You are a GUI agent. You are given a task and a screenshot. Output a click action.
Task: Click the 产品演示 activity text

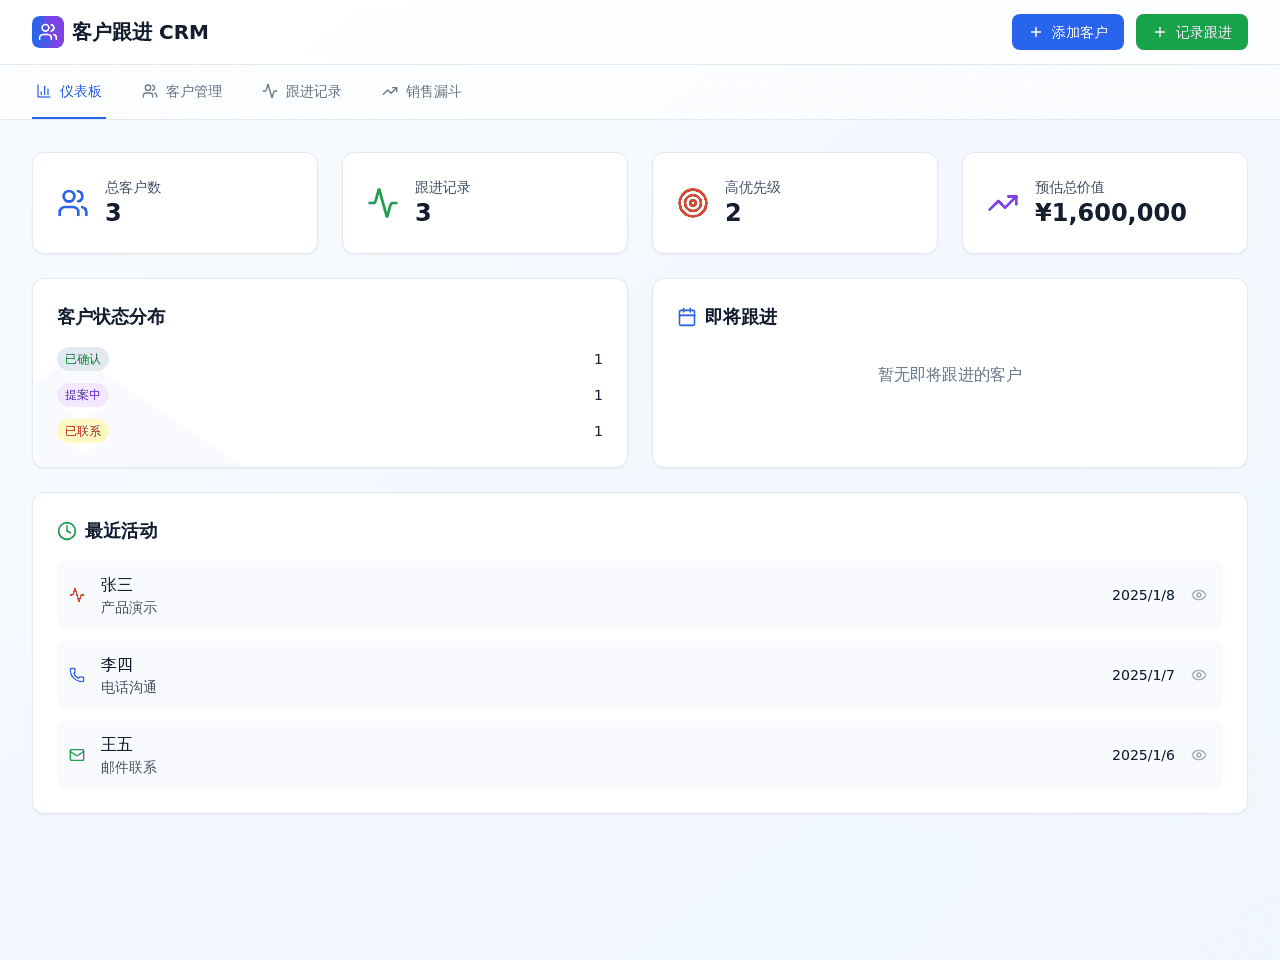coord(129,608)
